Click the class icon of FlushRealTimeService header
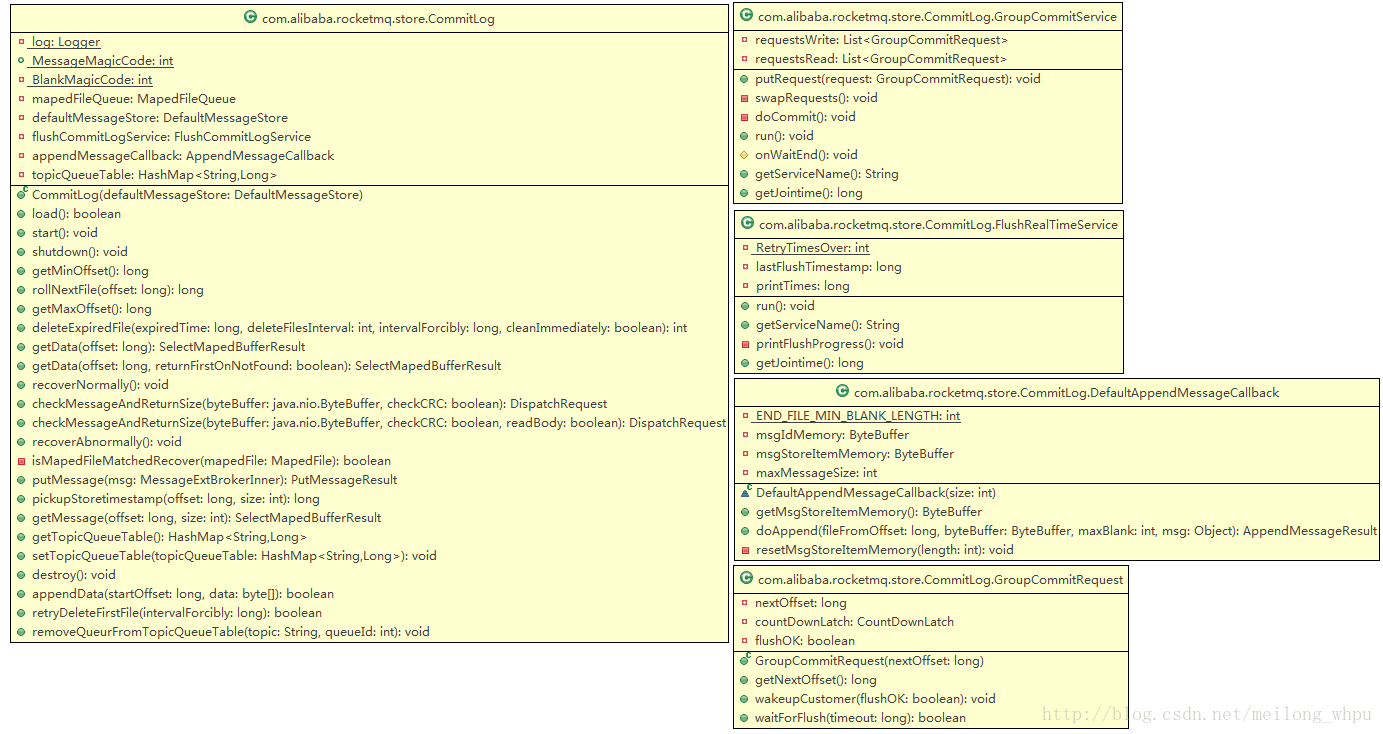The width and height of the screenshot is (1383, 734). (746, 224)
